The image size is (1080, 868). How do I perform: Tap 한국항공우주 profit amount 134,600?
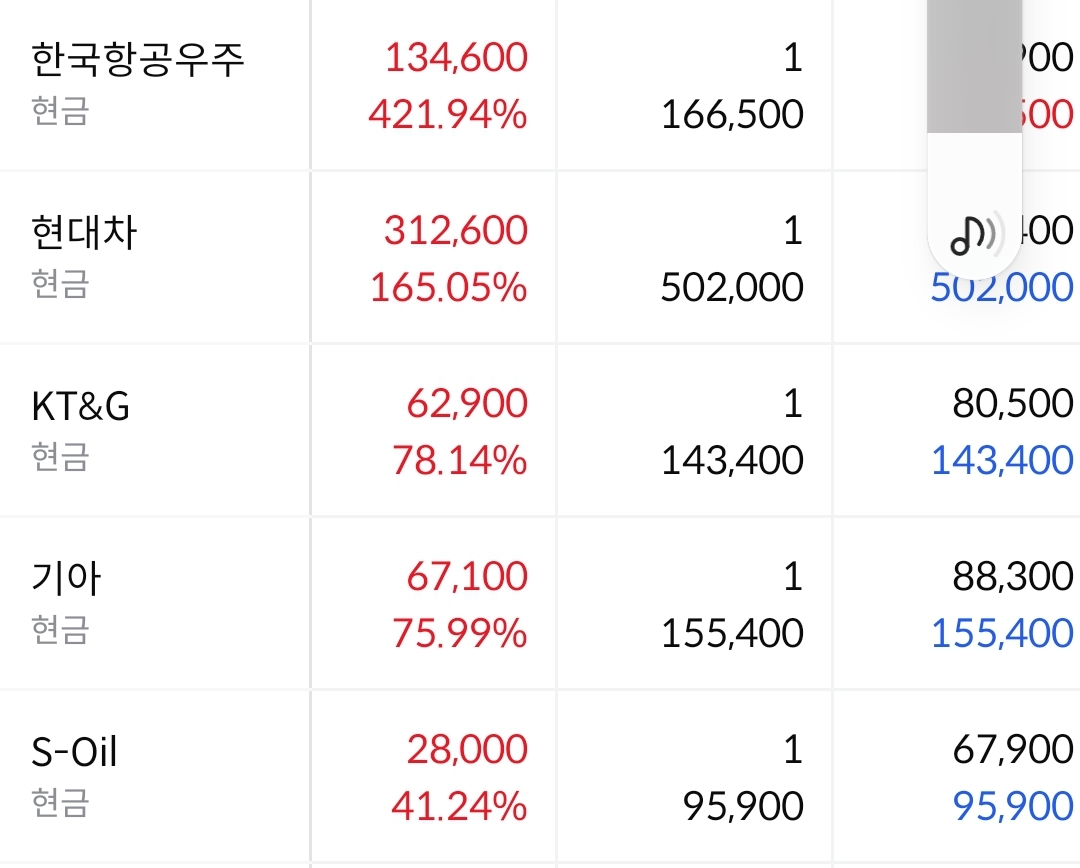click(456, 58)
